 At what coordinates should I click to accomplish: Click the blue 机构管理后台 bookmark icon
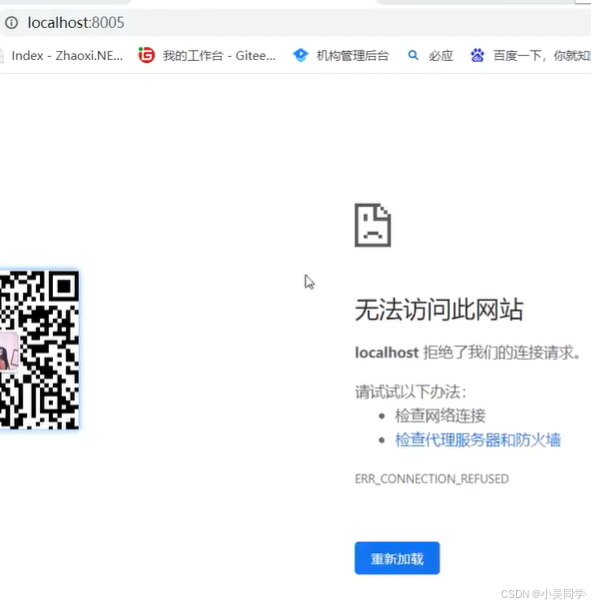300,56
